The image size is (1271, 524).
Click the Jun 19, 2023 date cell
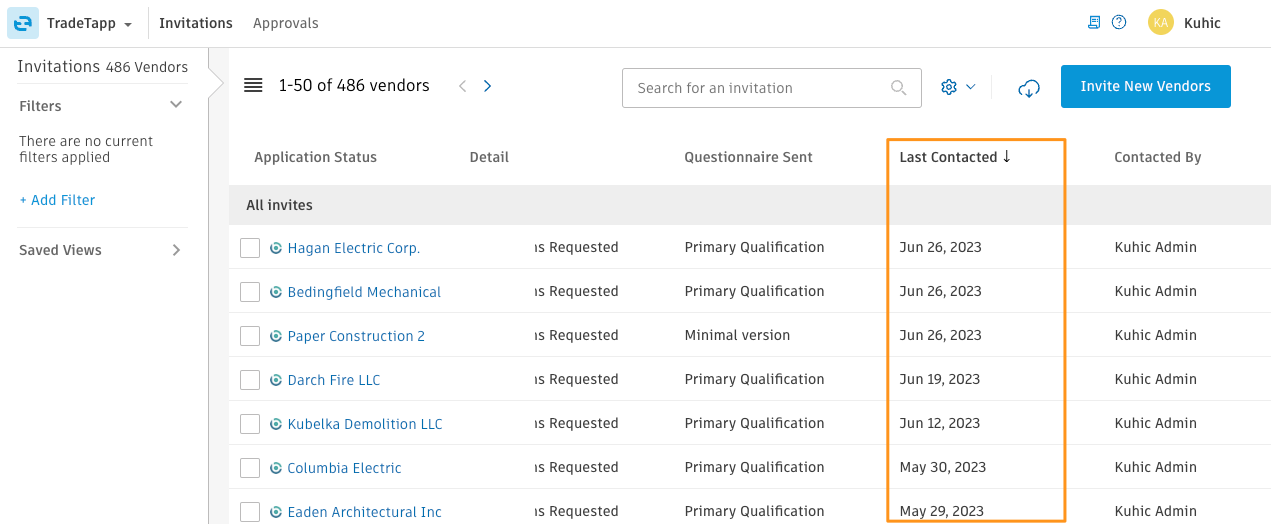click(940, 379)
